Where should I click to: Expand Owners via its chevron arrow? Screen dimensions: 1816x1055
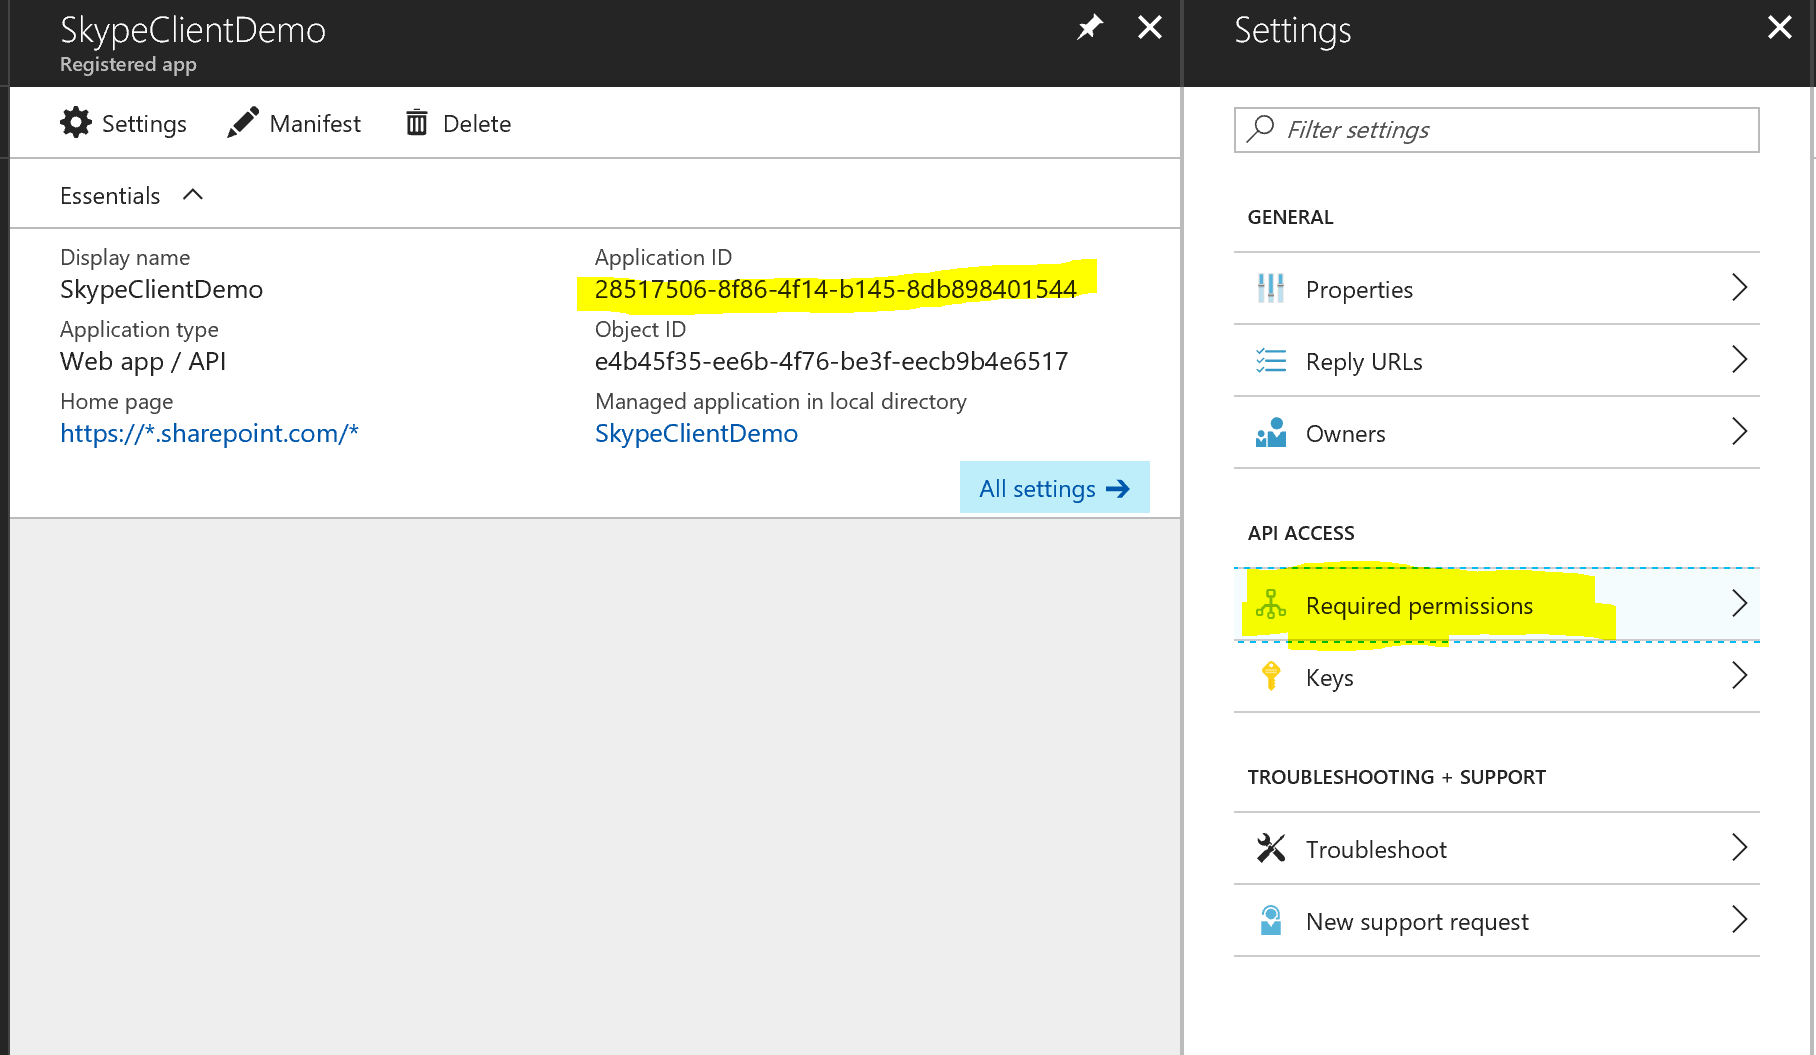coord(1740,432)
